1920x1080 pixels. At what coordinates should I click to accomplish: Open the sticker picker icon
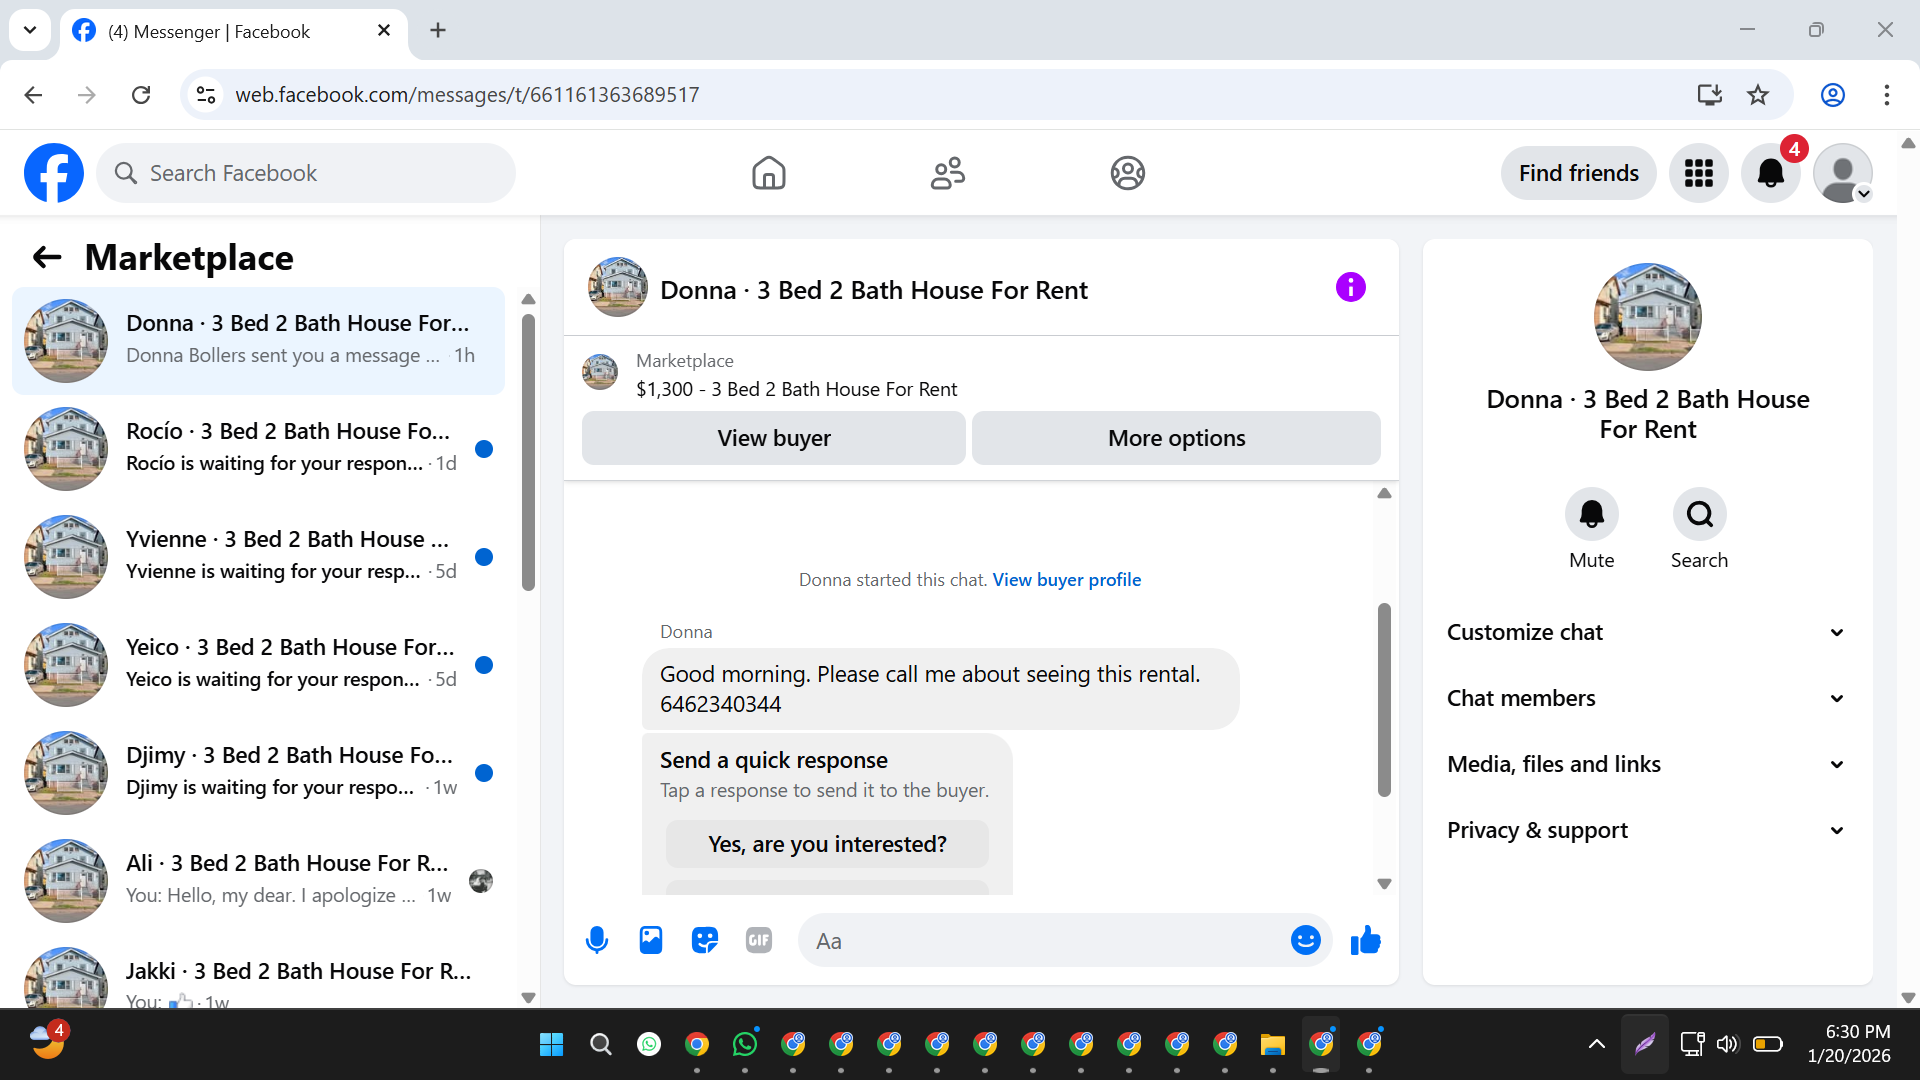pos(705,940)
